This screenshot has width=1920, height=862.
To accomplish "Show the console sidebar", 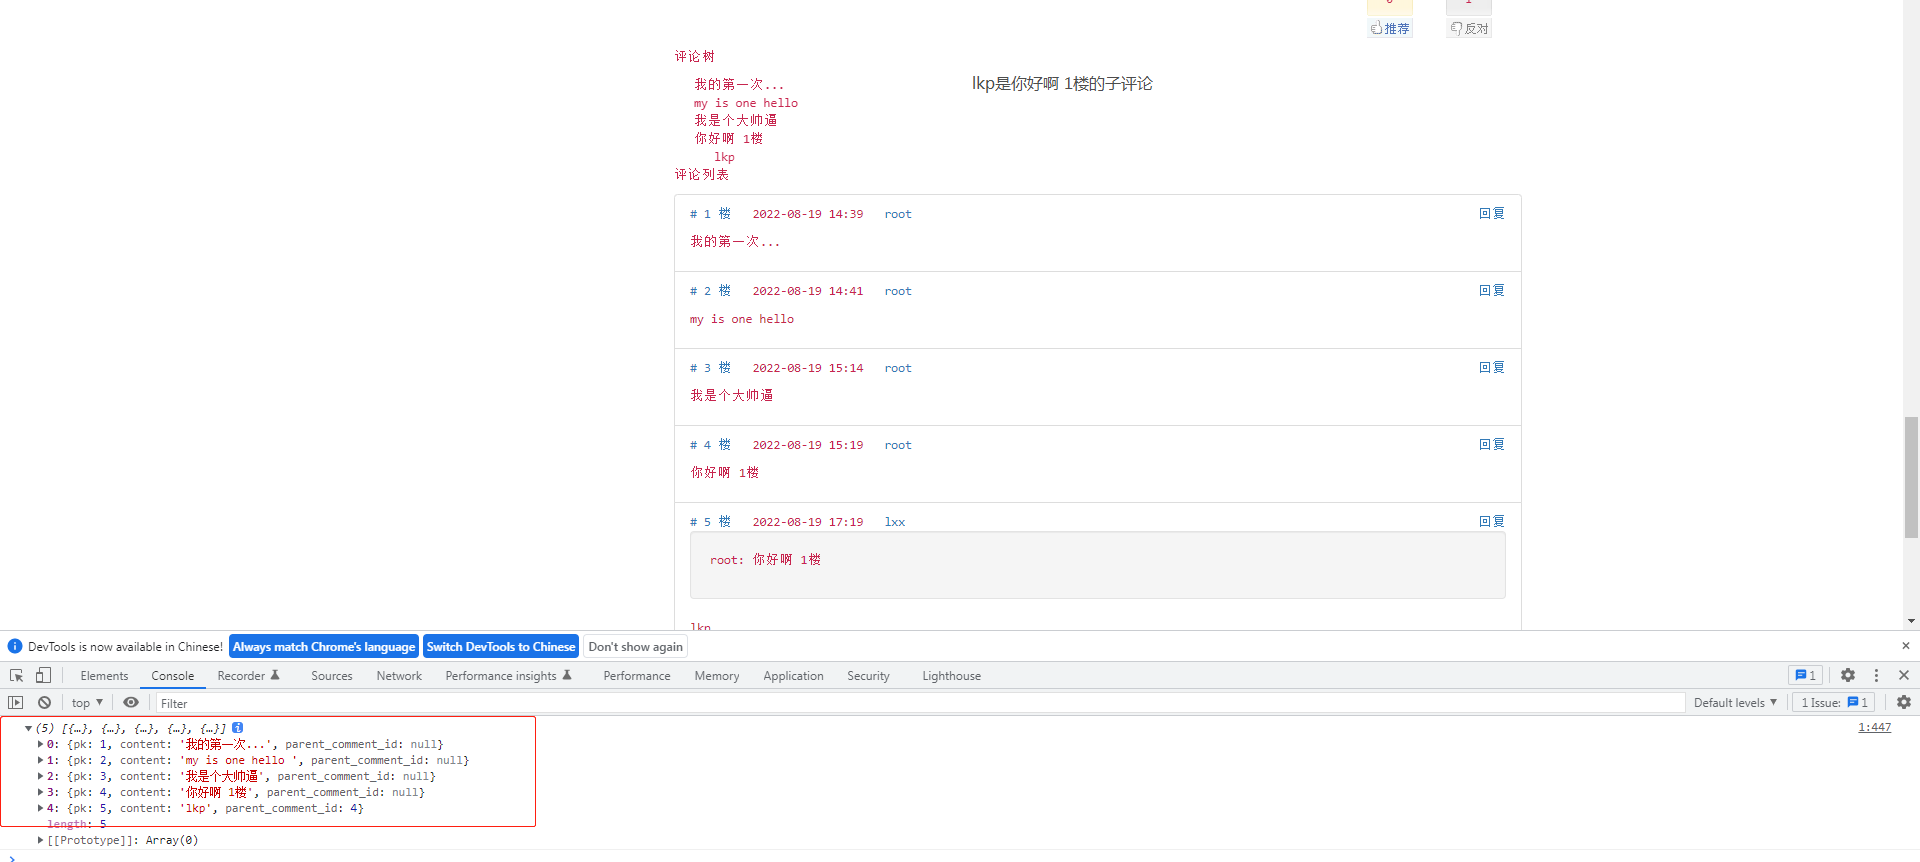I will pyautogui.click(x=15, y=703).
